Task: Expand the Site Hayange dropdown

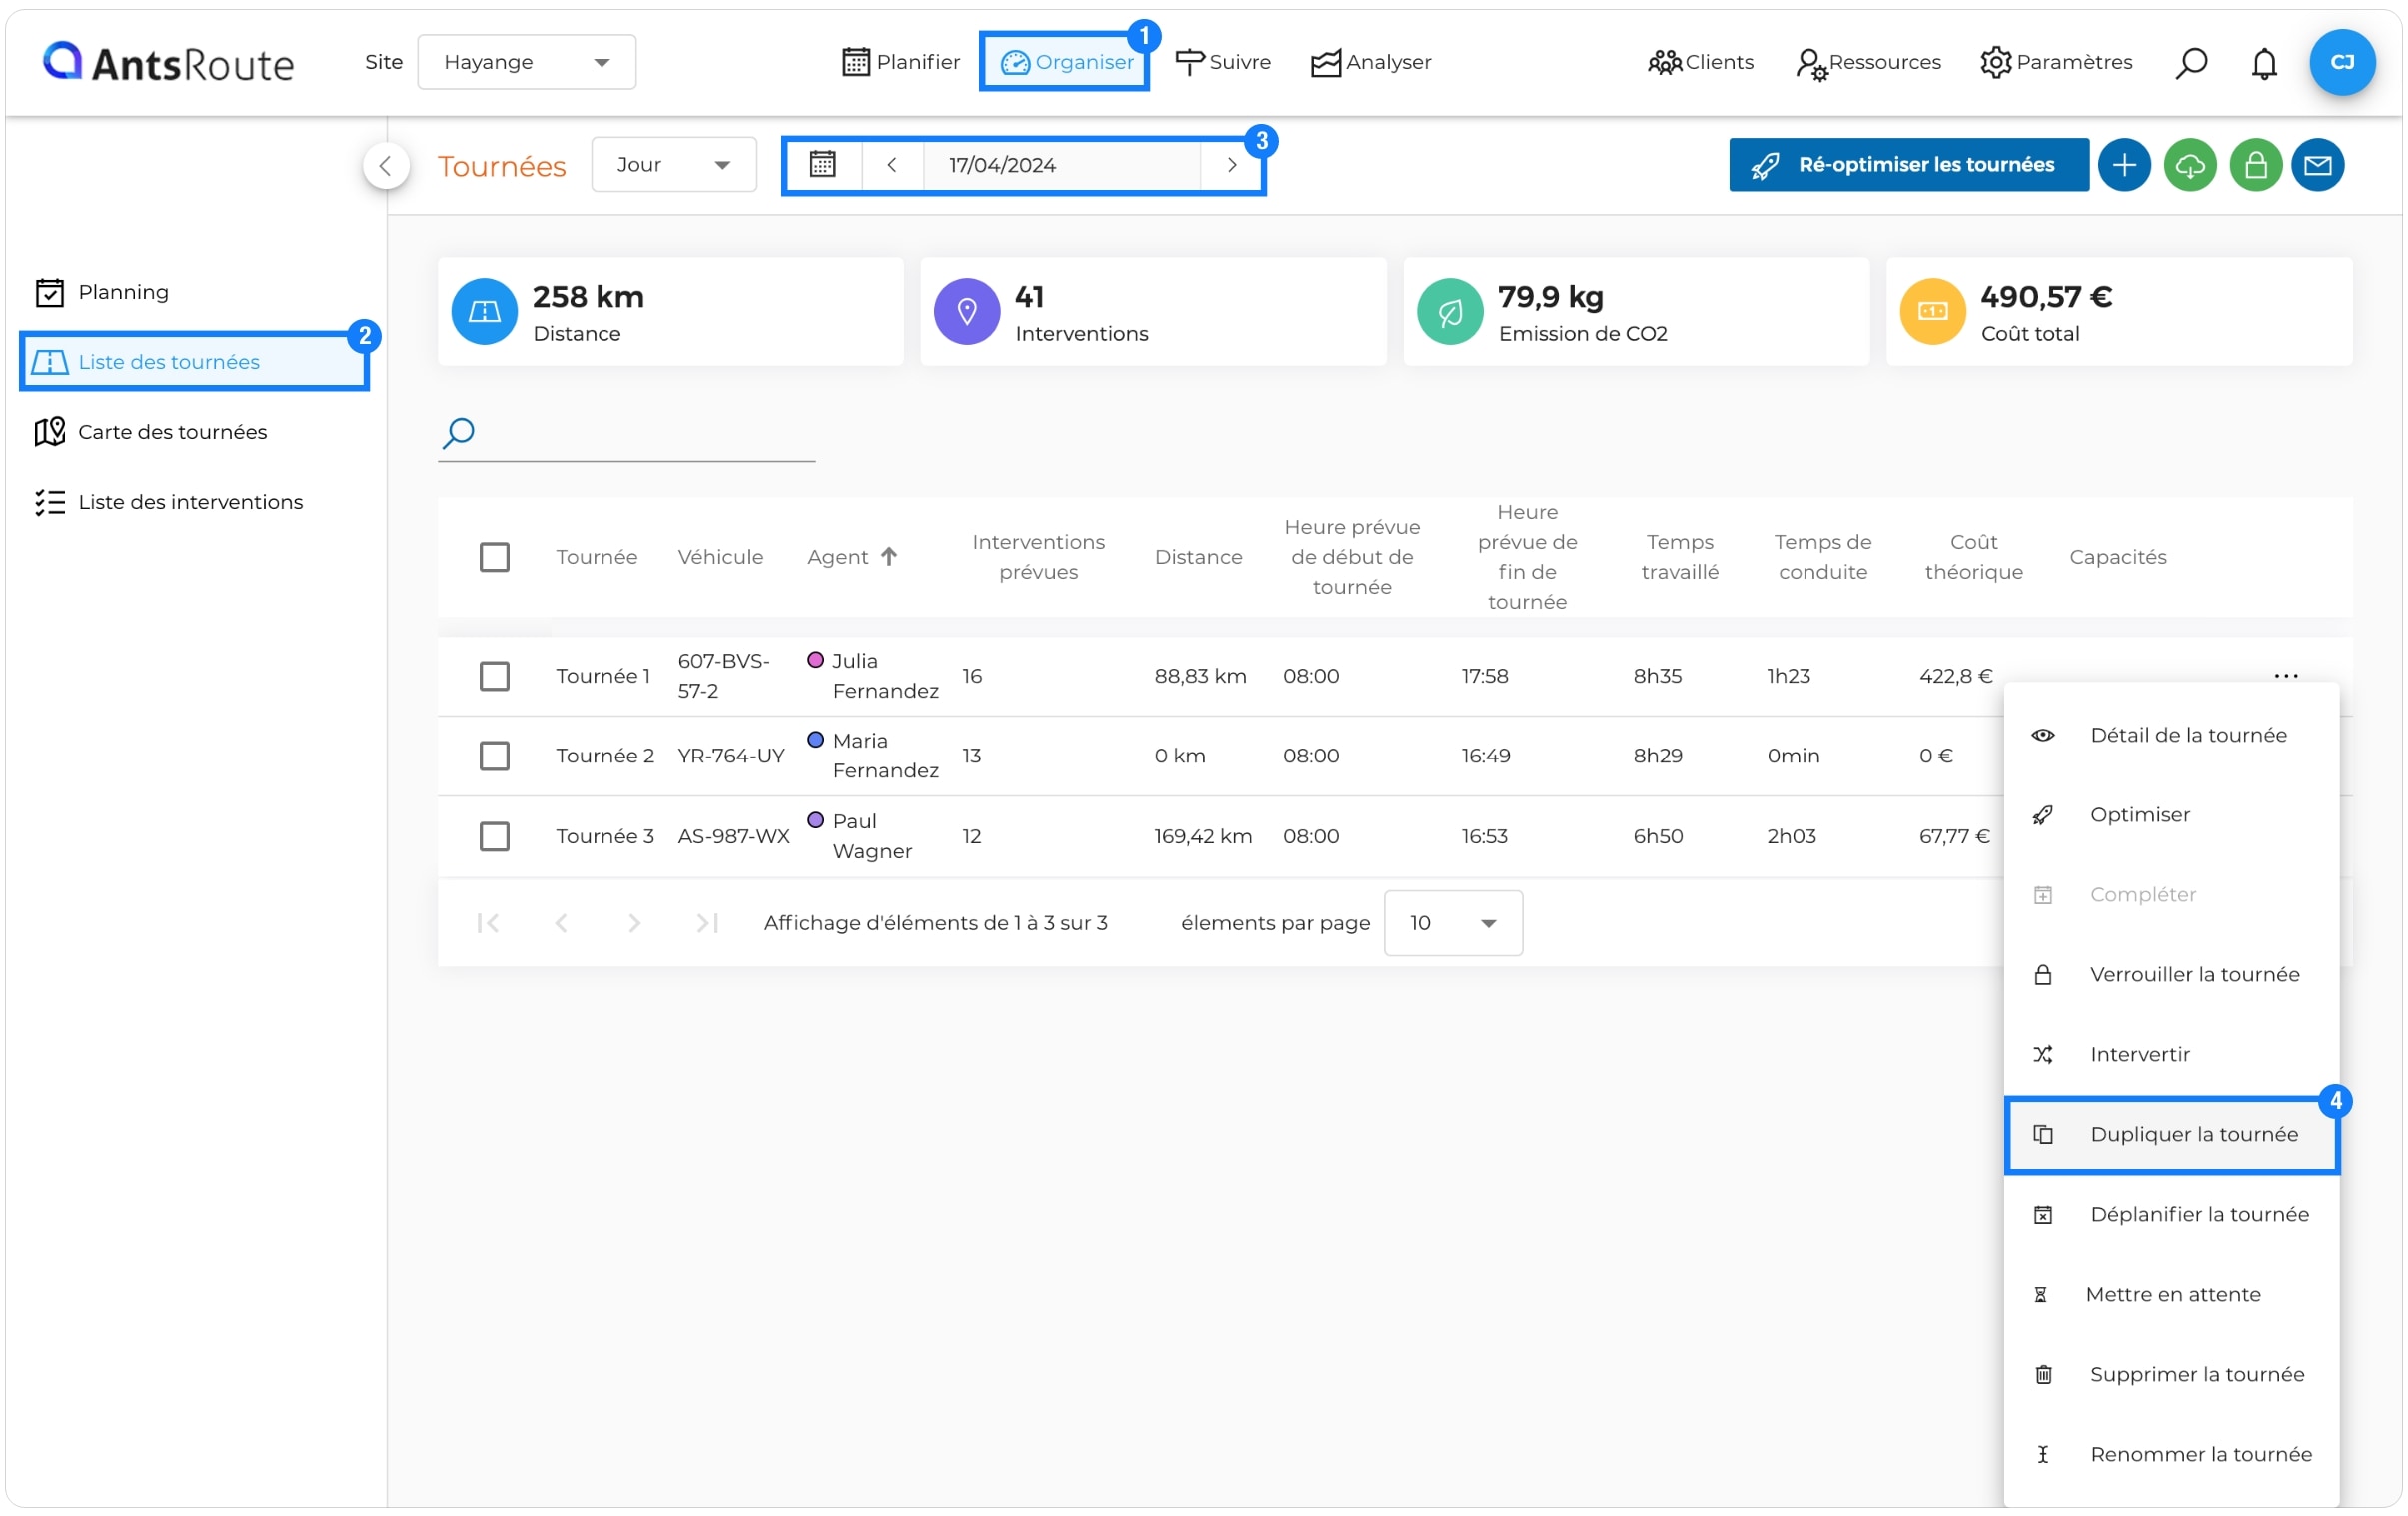Action: (x=527, y=62)
